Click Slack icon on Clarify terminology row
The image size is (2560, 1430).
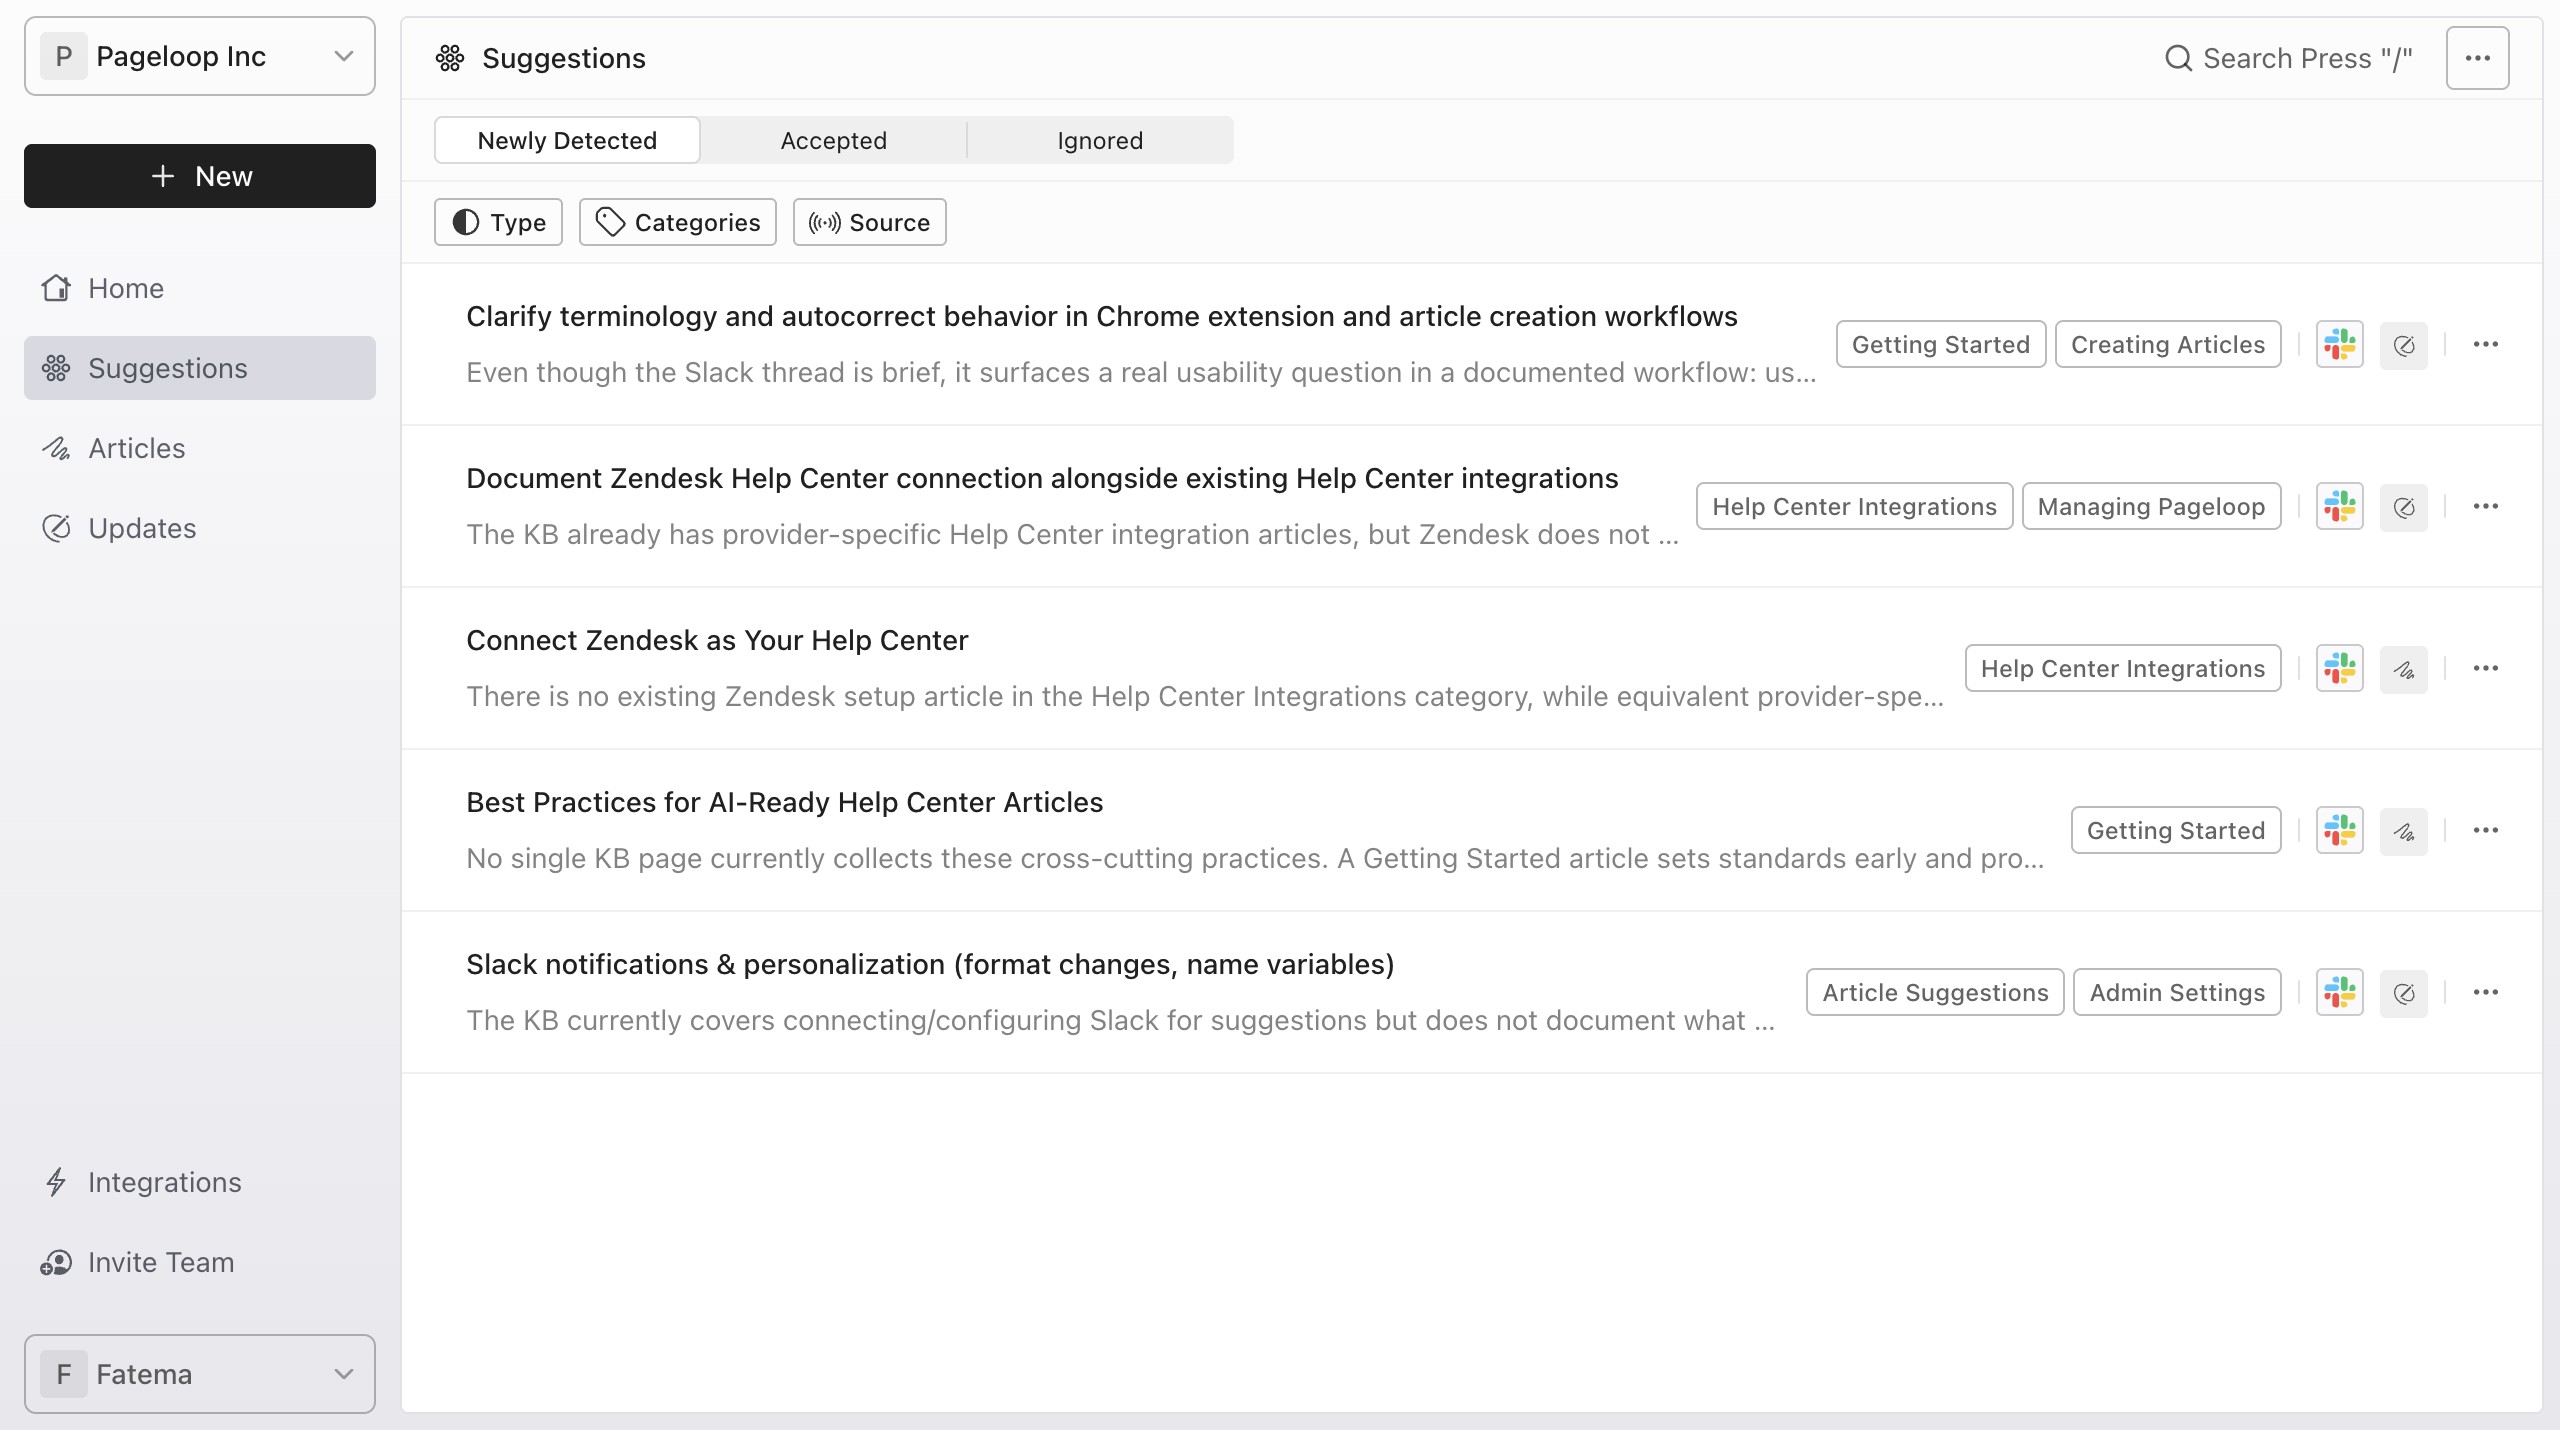[2340, 344]
